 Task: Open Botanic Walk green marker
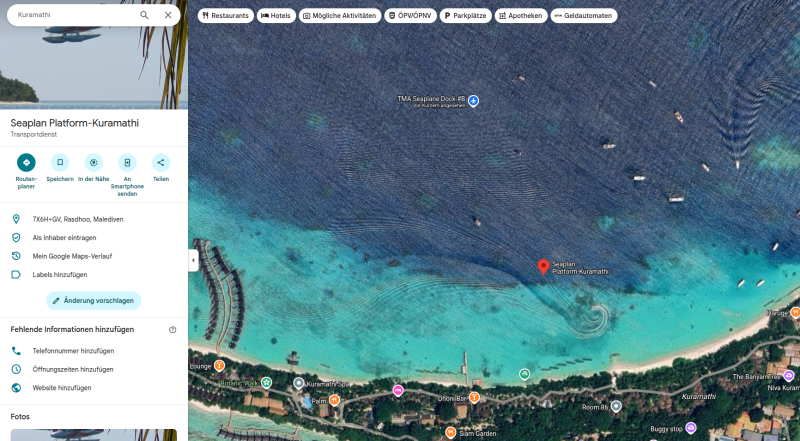266,382
